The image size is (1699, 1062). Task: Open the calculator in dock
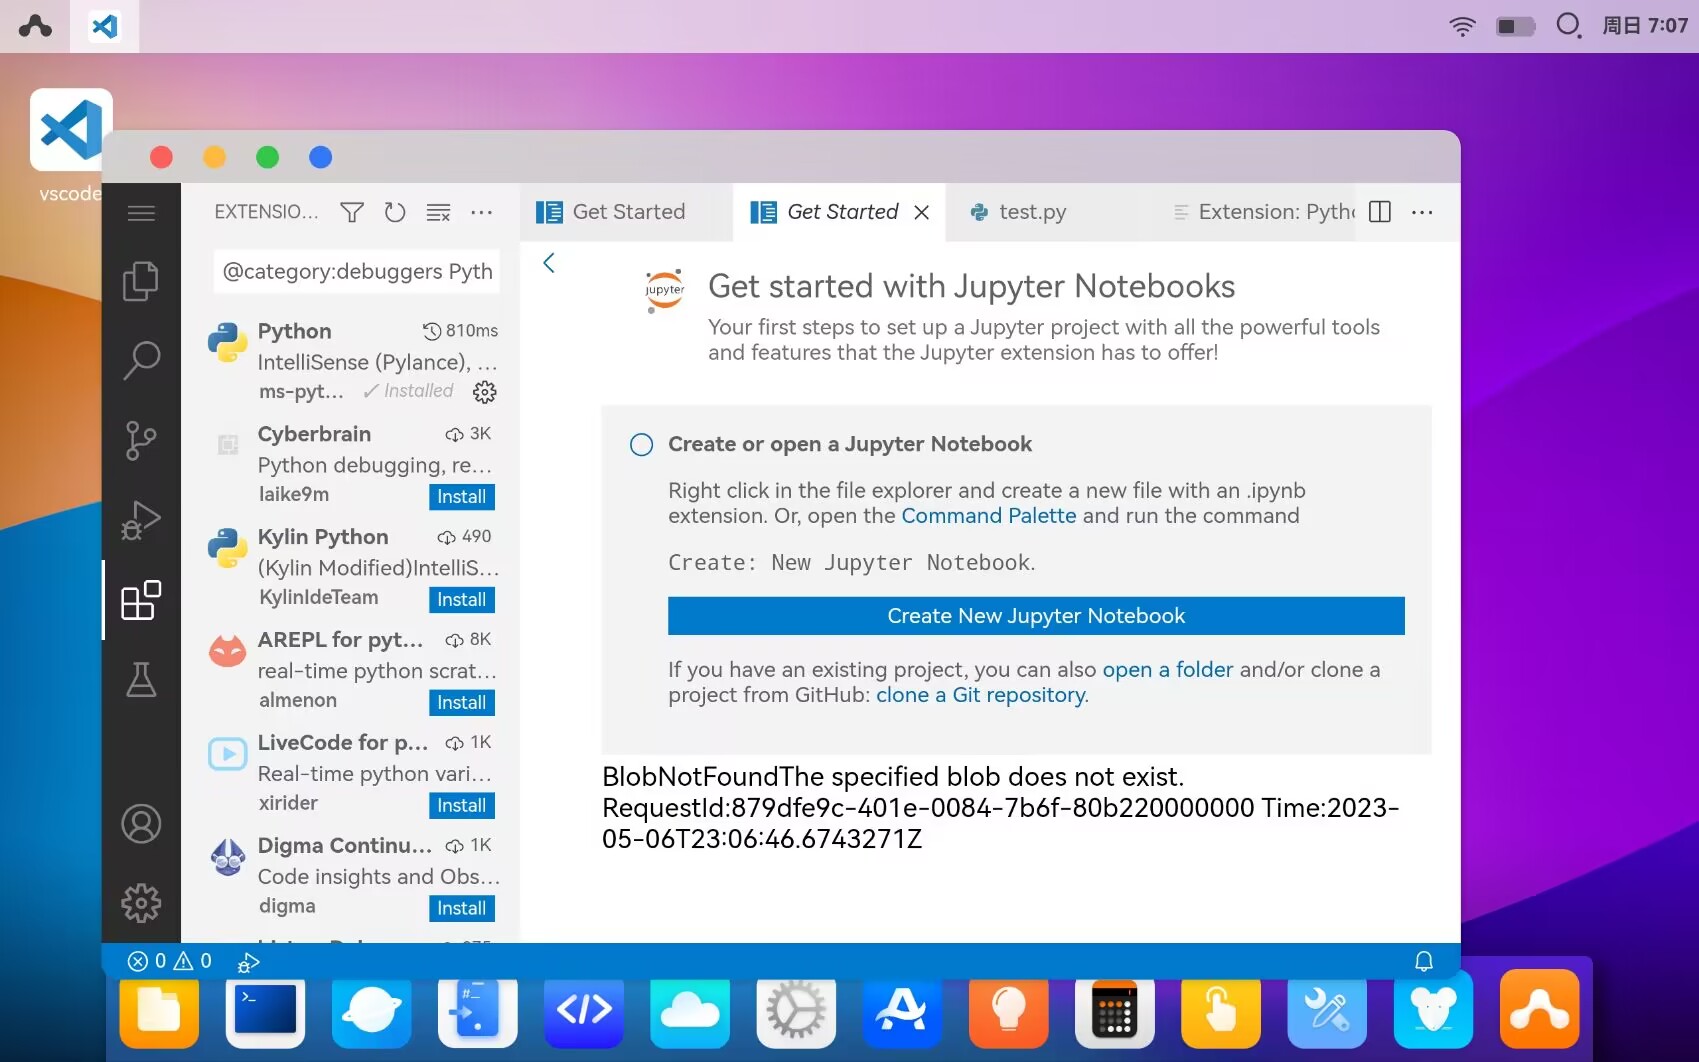point(1114,1012)
